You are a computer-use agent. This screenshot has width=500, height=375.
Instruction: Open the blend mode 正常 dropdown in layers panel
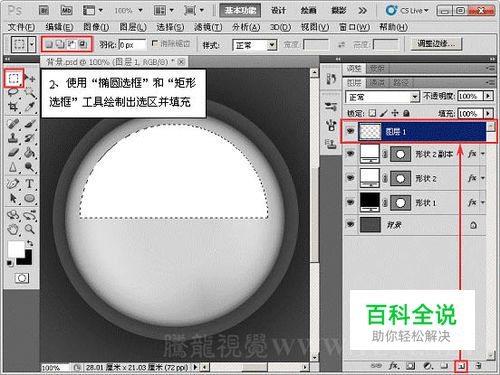coord(382,97)
